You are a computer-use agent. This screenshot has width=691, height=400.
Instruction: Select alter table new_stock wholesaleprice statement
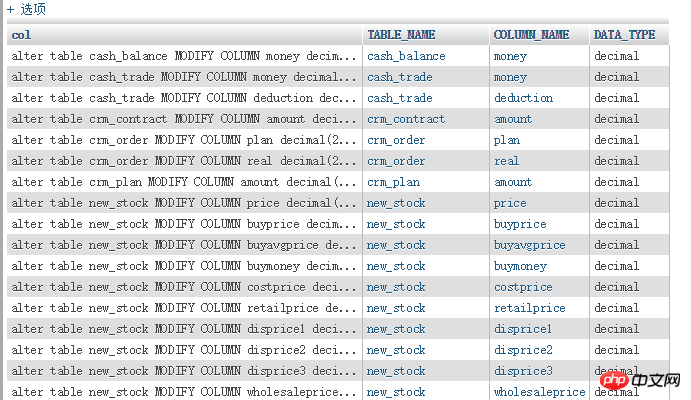click(x=184, y=392)
